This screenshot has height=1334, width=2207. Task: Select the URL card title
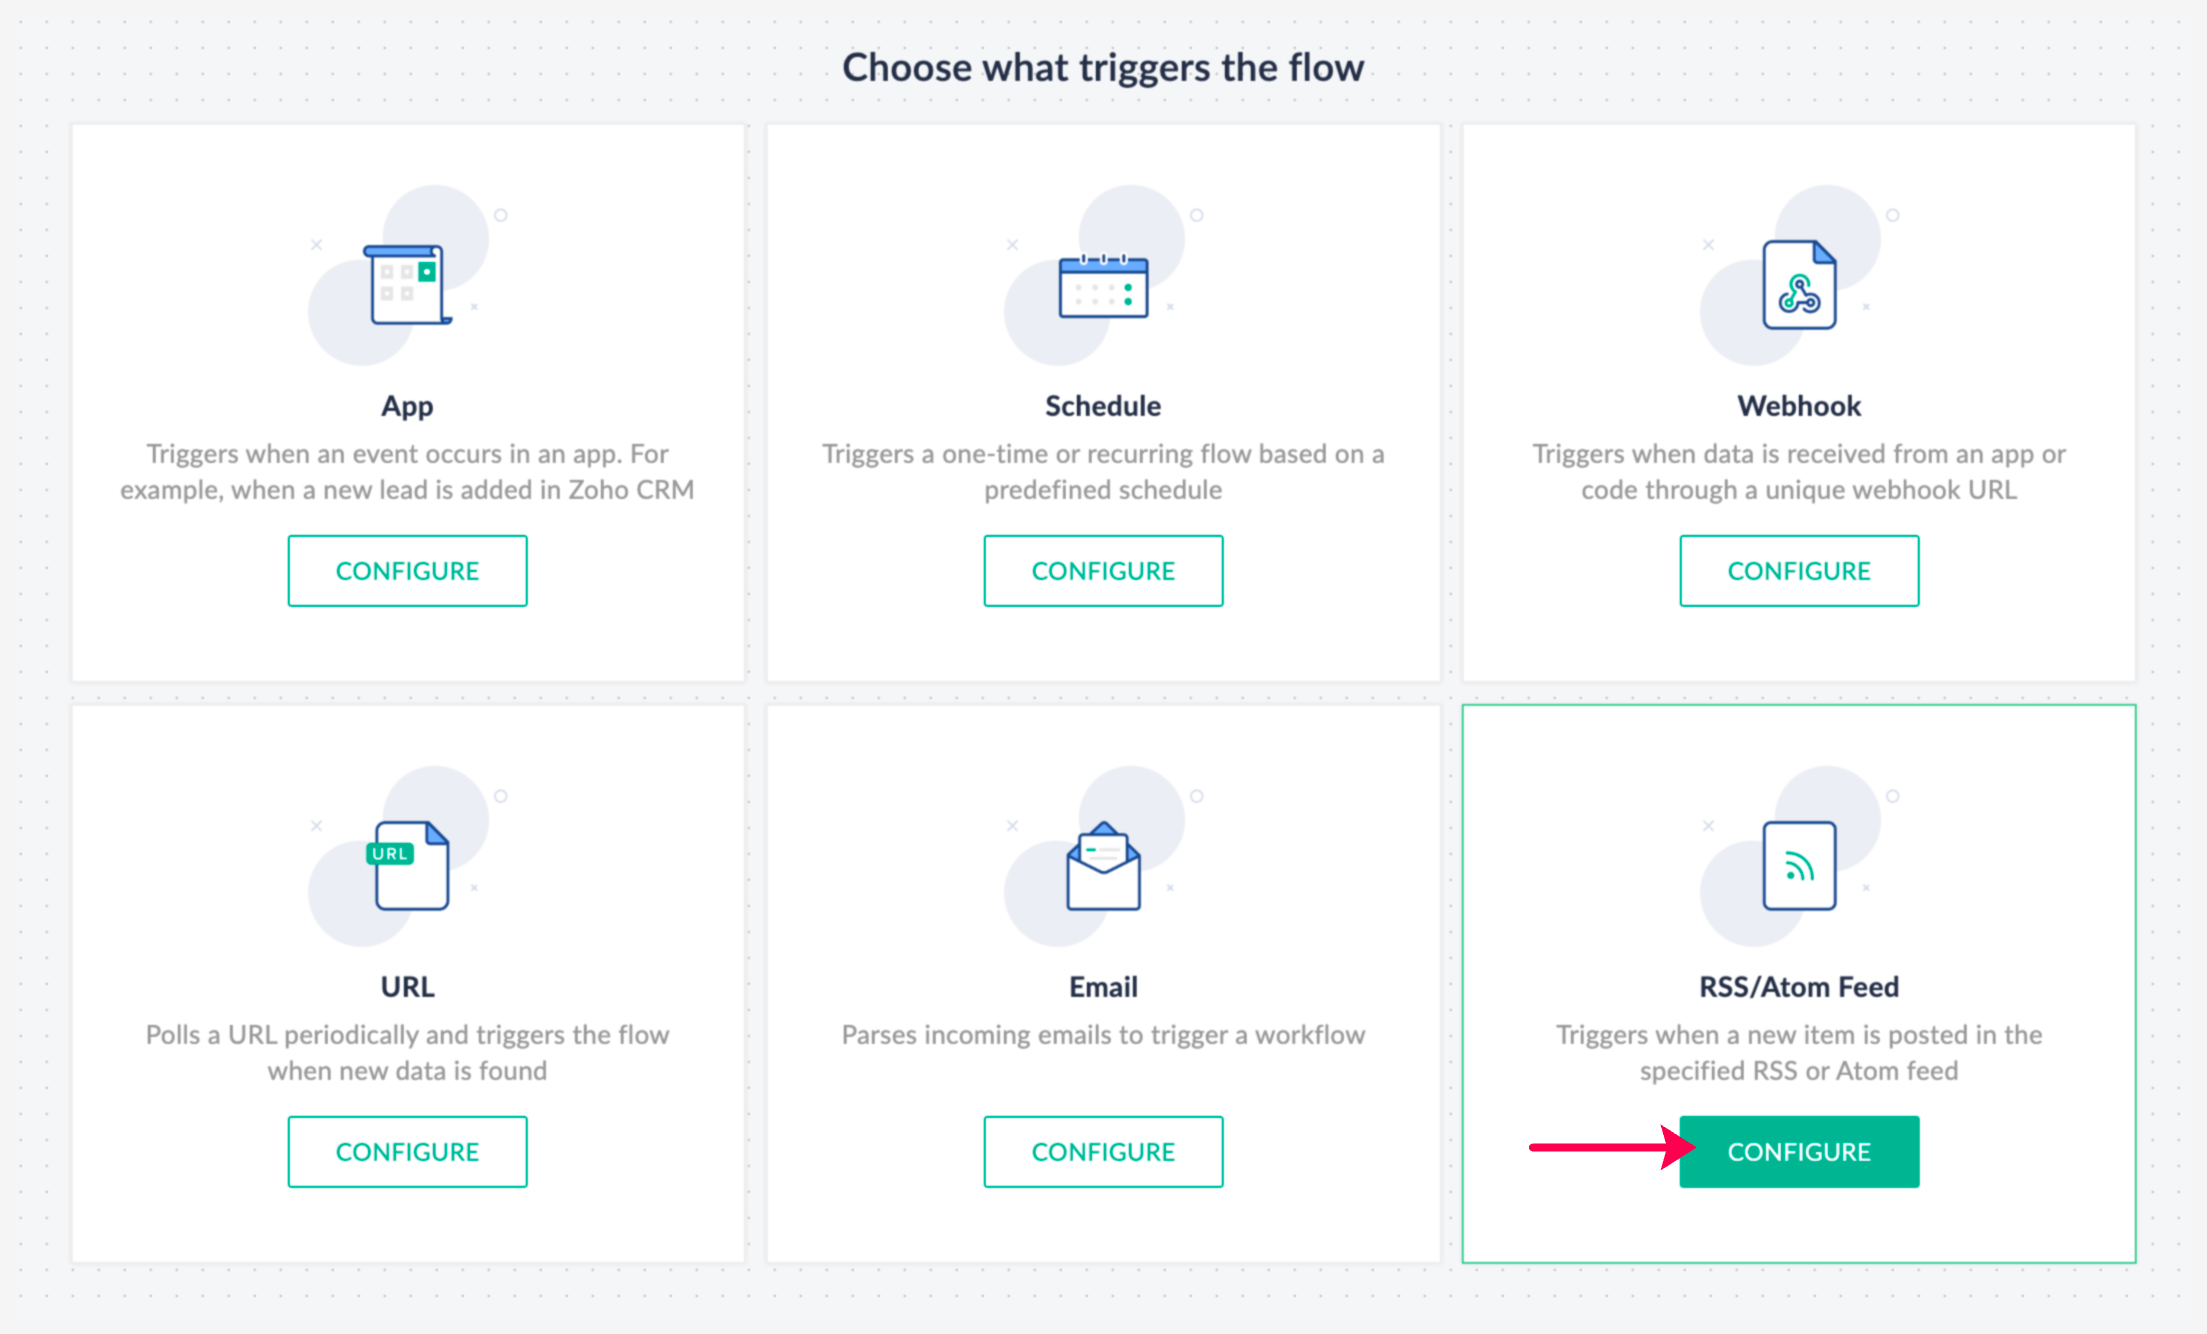click(x=407, y=987)
